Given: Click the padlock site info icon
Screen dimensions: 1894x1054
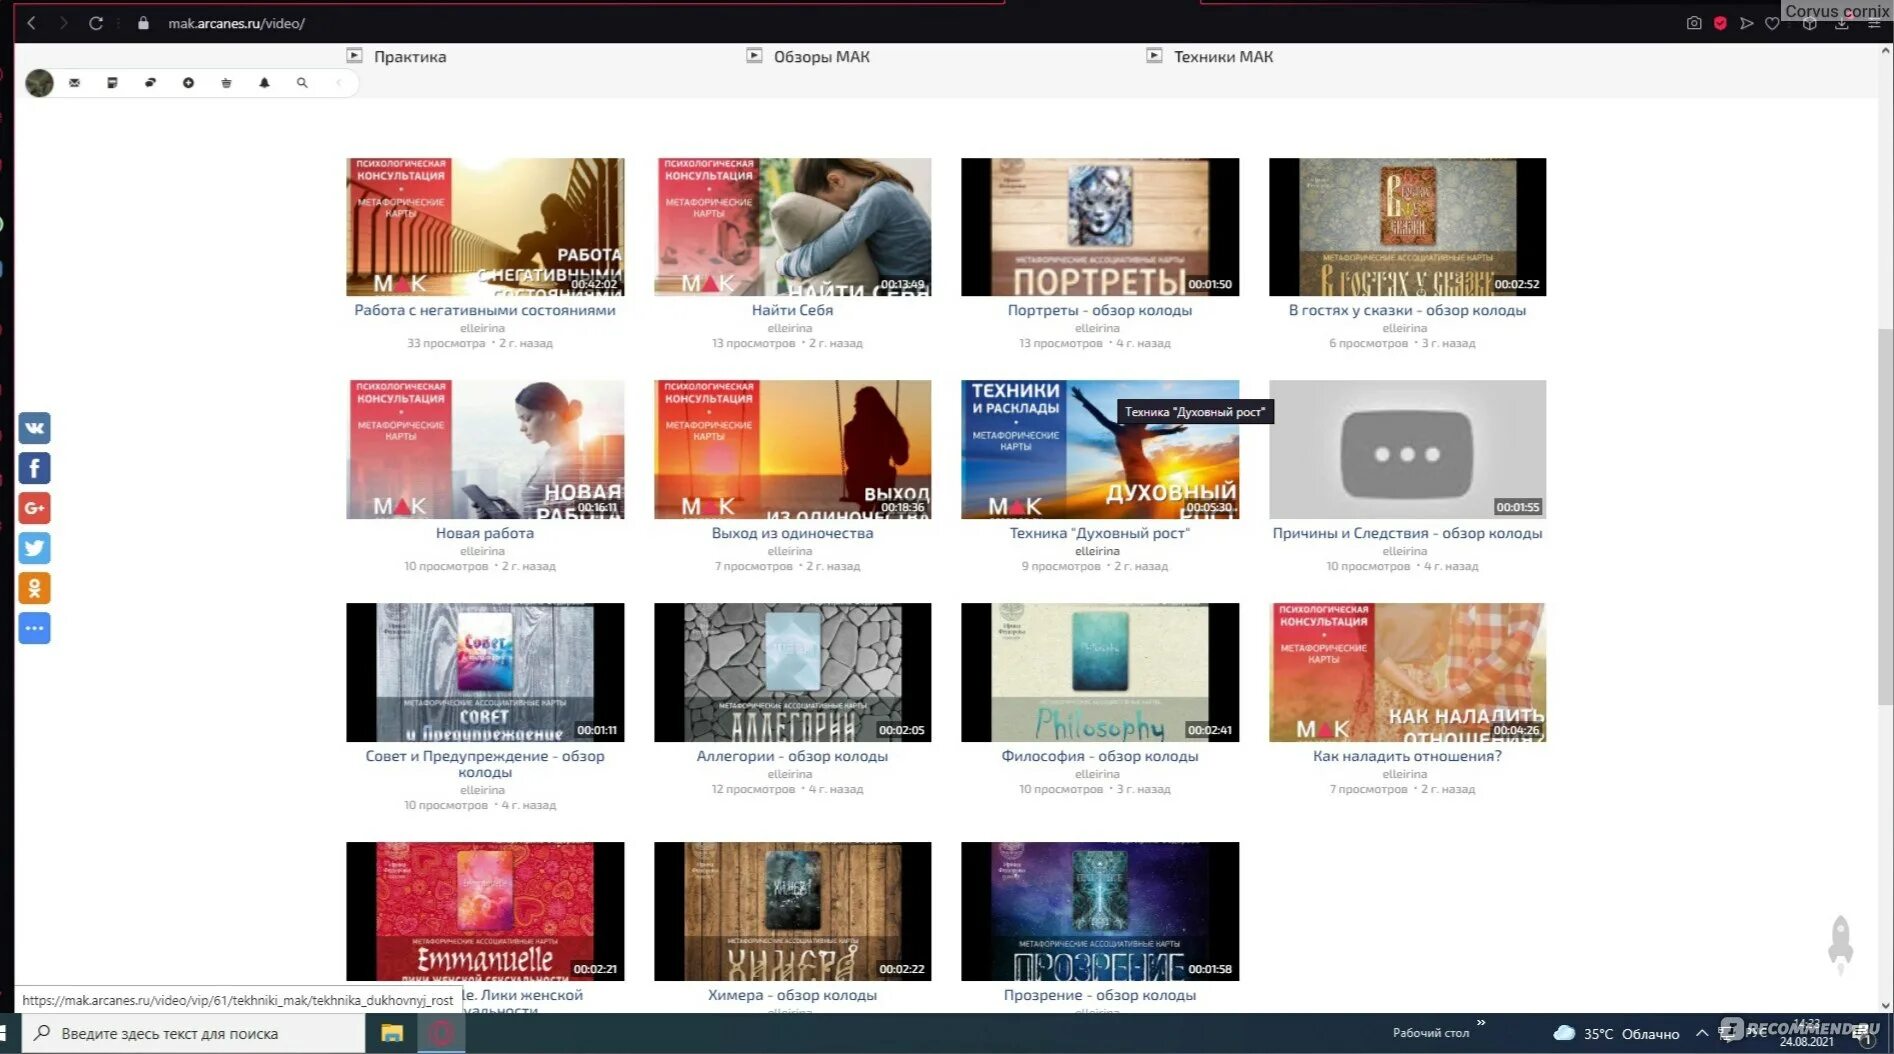Looking at the screenshot, I should [x=143, y=23].
